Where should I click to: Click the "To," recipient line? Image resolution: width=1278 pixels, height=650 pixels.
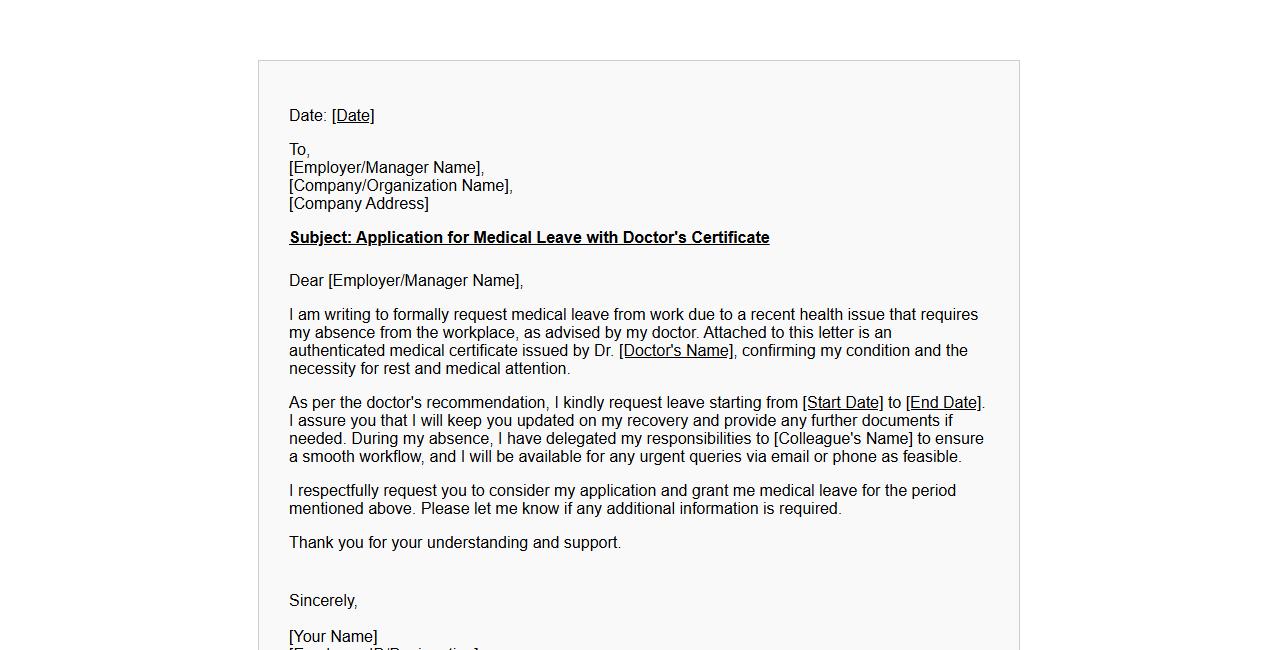tap(299, 150)
